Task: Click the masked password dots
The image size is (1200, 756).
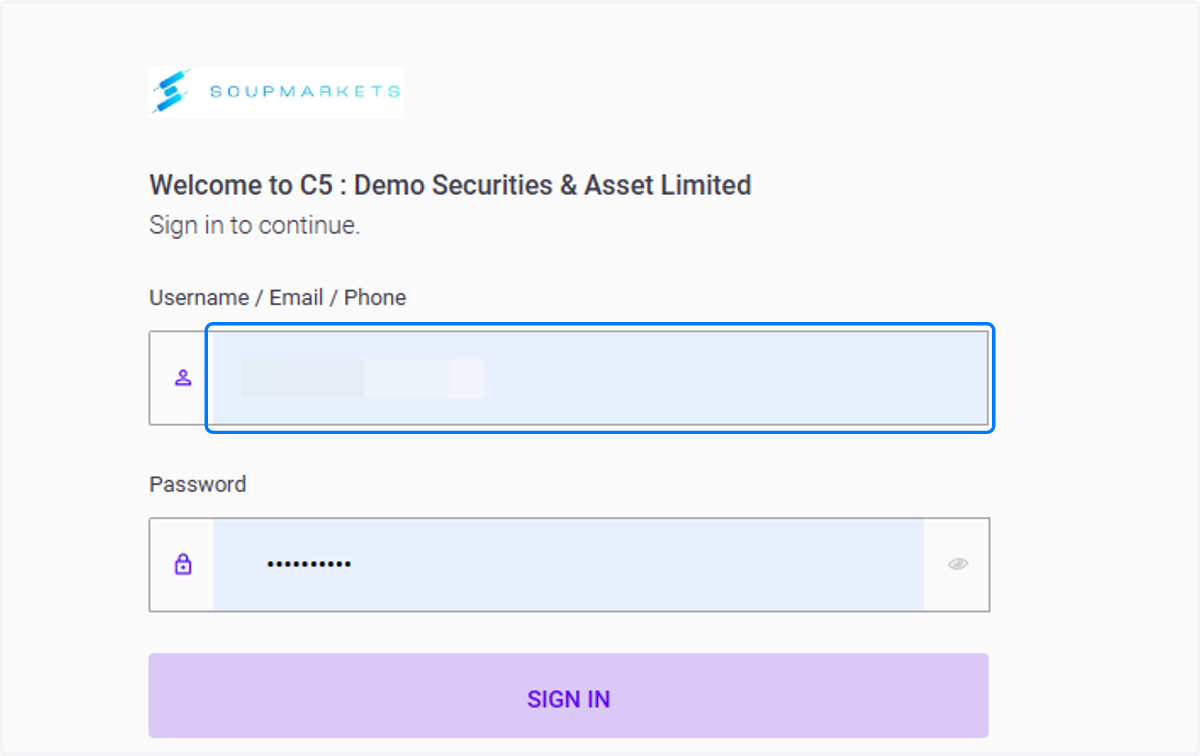Action: click(x=309, y=565)
